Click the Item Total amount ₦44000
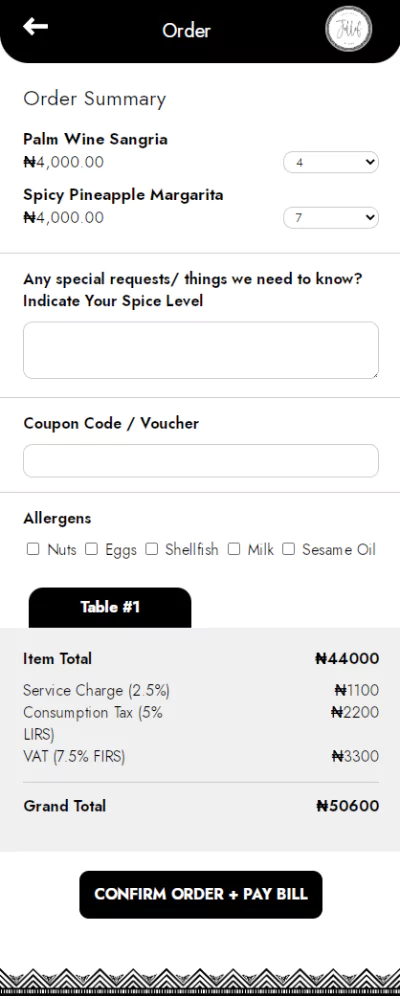Image resolution: width=400 pixels, height=999 pixels. 347,658
